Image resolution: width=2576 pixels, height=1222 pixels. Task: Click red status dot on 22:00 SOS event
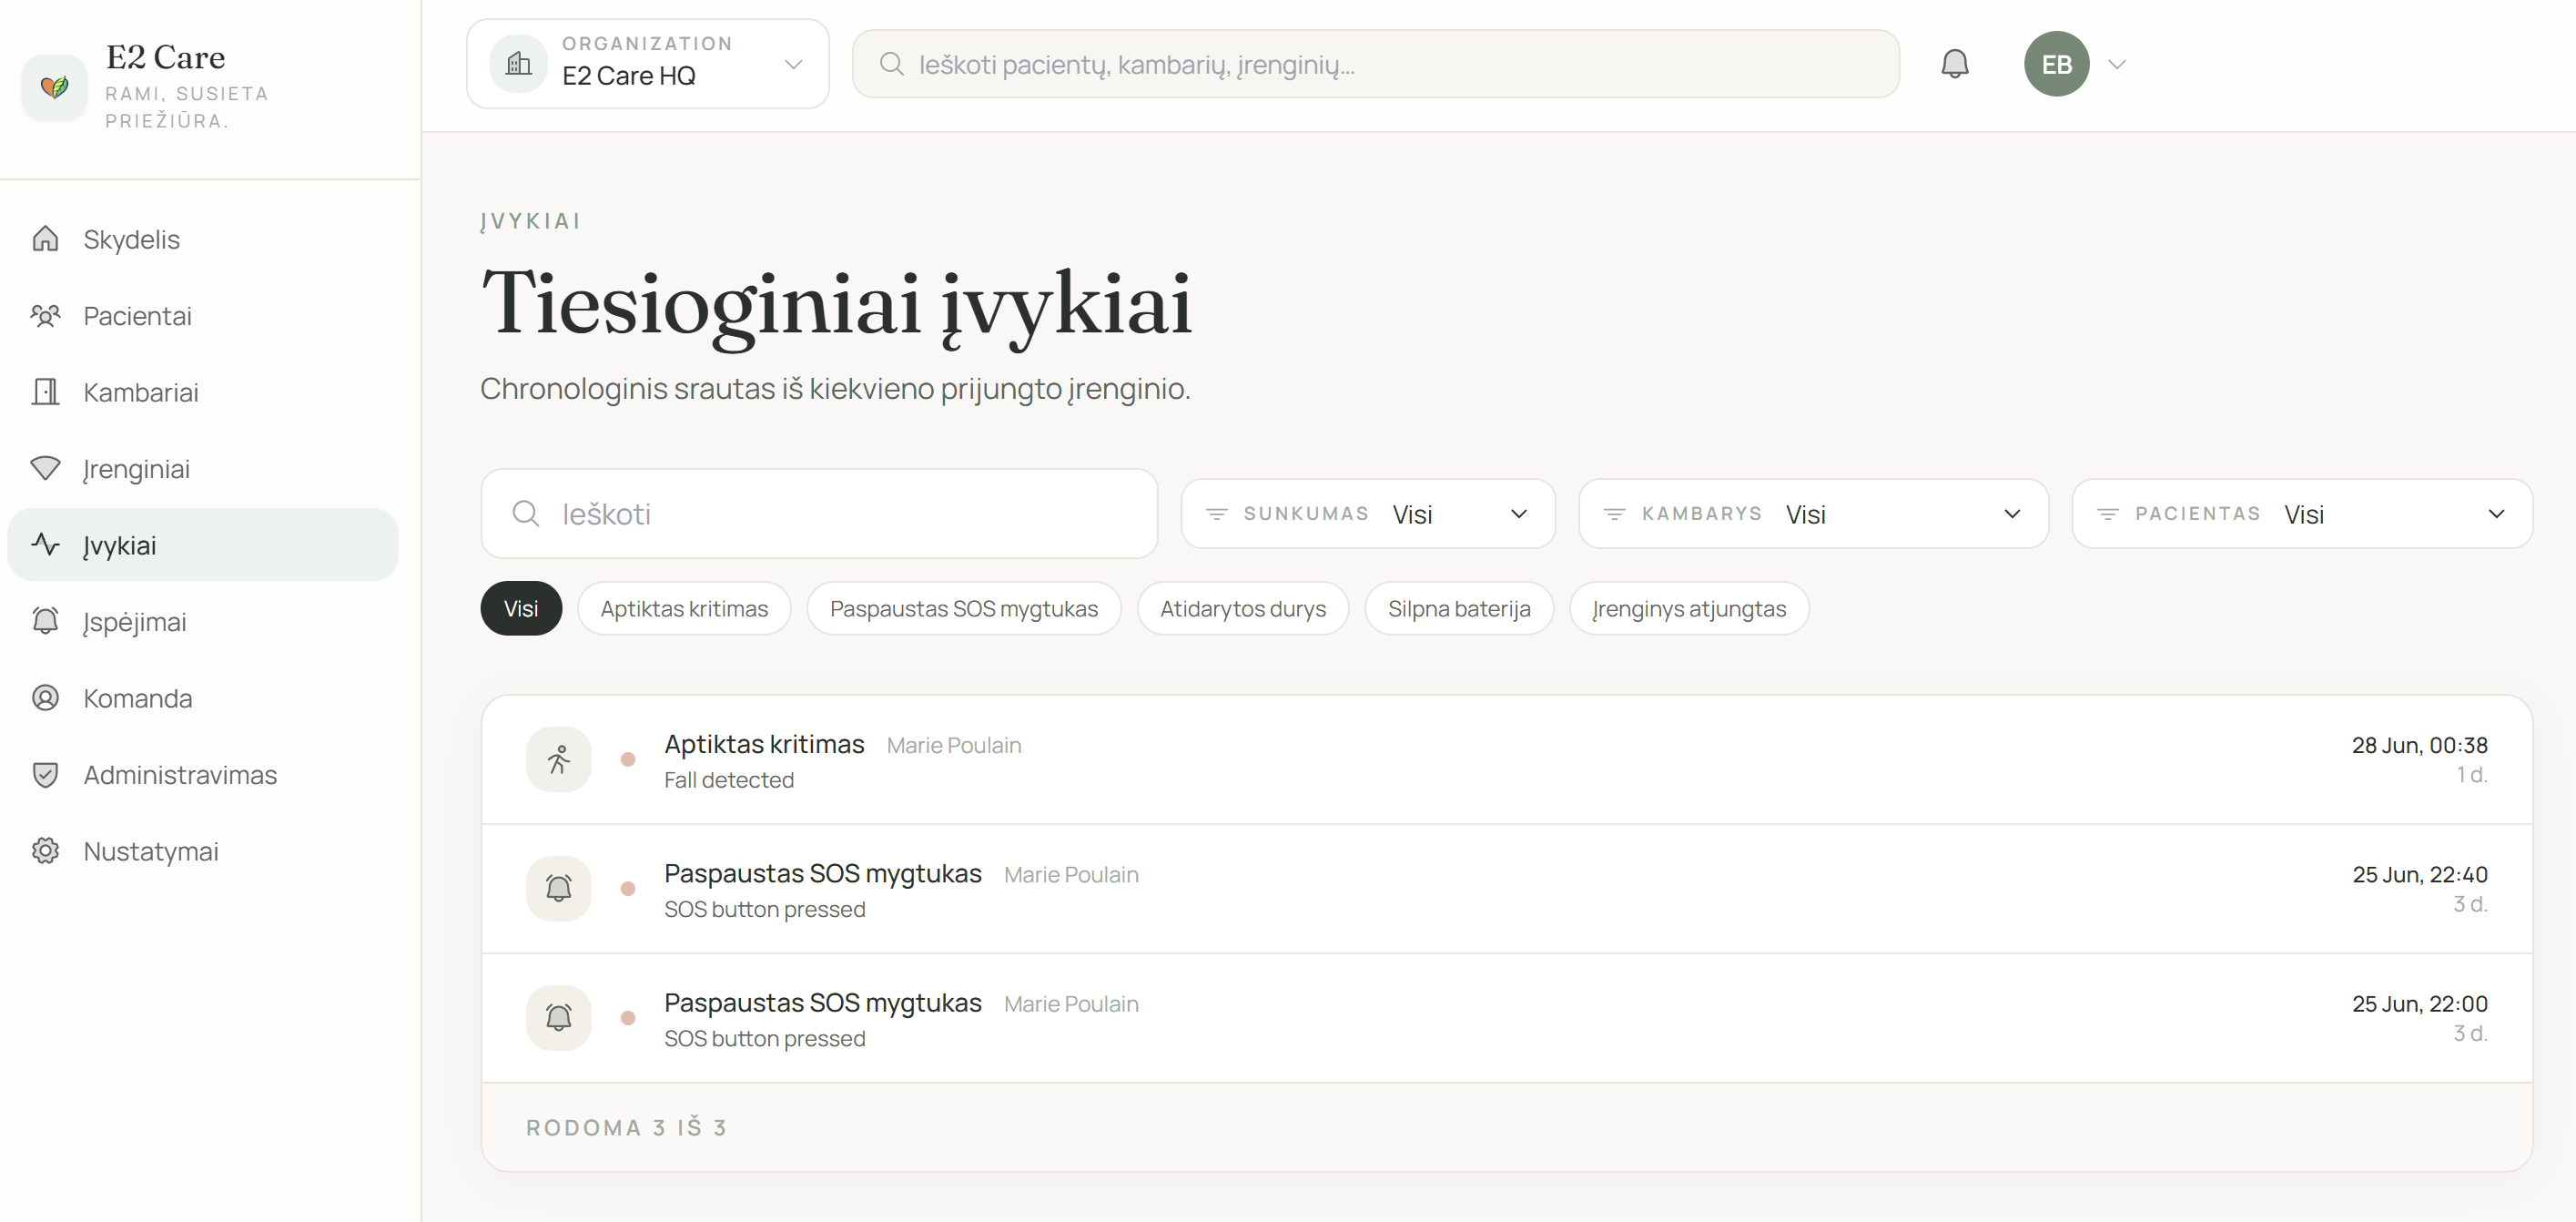pyautogui.click(x=628, y=1018)
